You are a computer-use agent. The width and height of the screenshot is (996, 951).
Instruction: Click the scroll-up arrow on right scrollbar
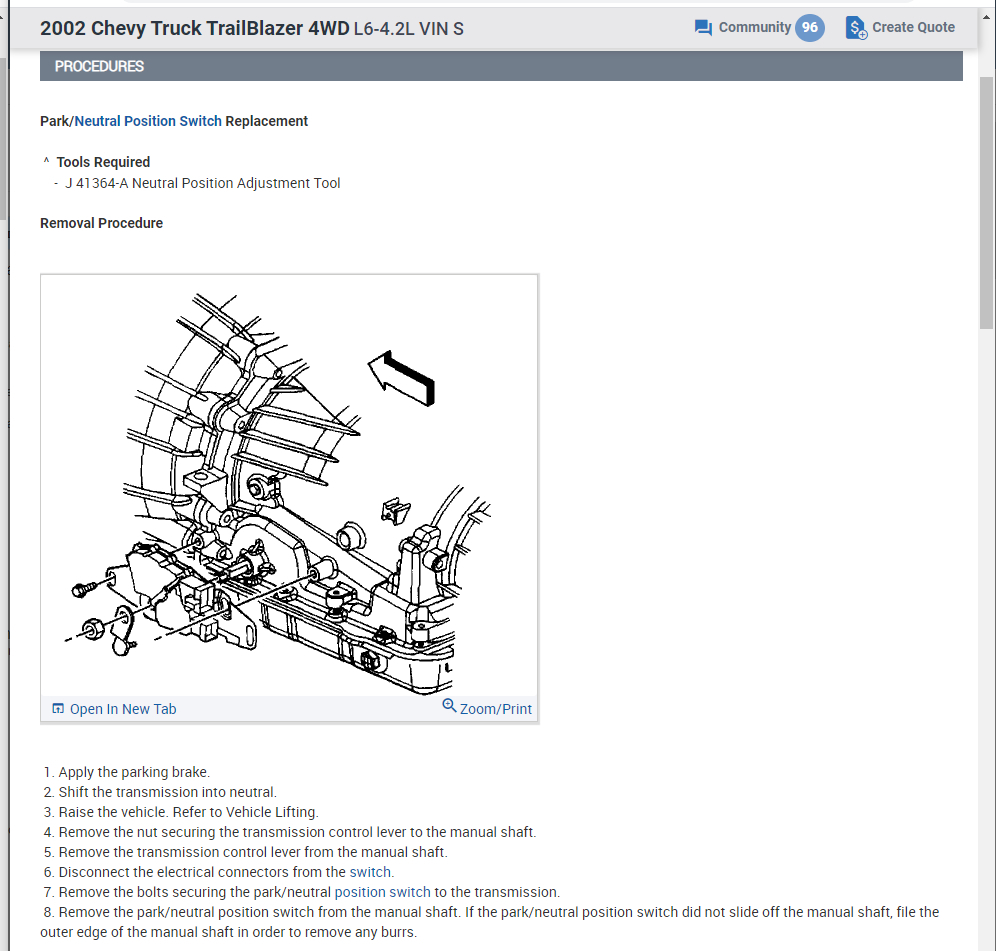pyautogui.click(x=986, y=17)
